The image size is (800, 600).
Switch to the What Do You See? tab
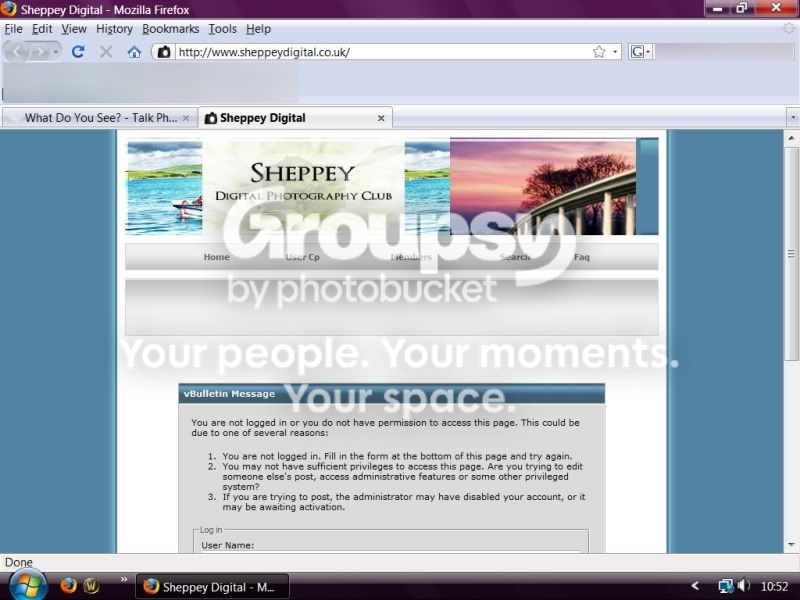tap(101, 118)
